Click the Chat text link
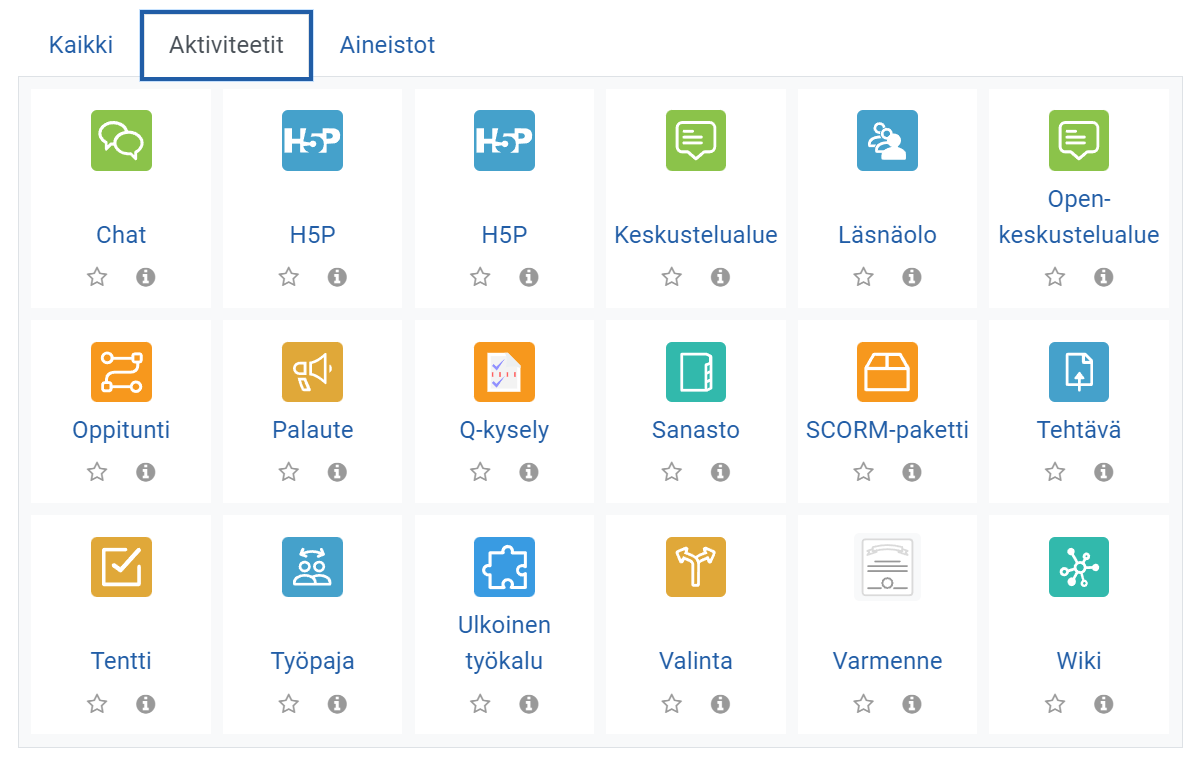The height and width of the screenshot is (759, 1195). [121, 235]
